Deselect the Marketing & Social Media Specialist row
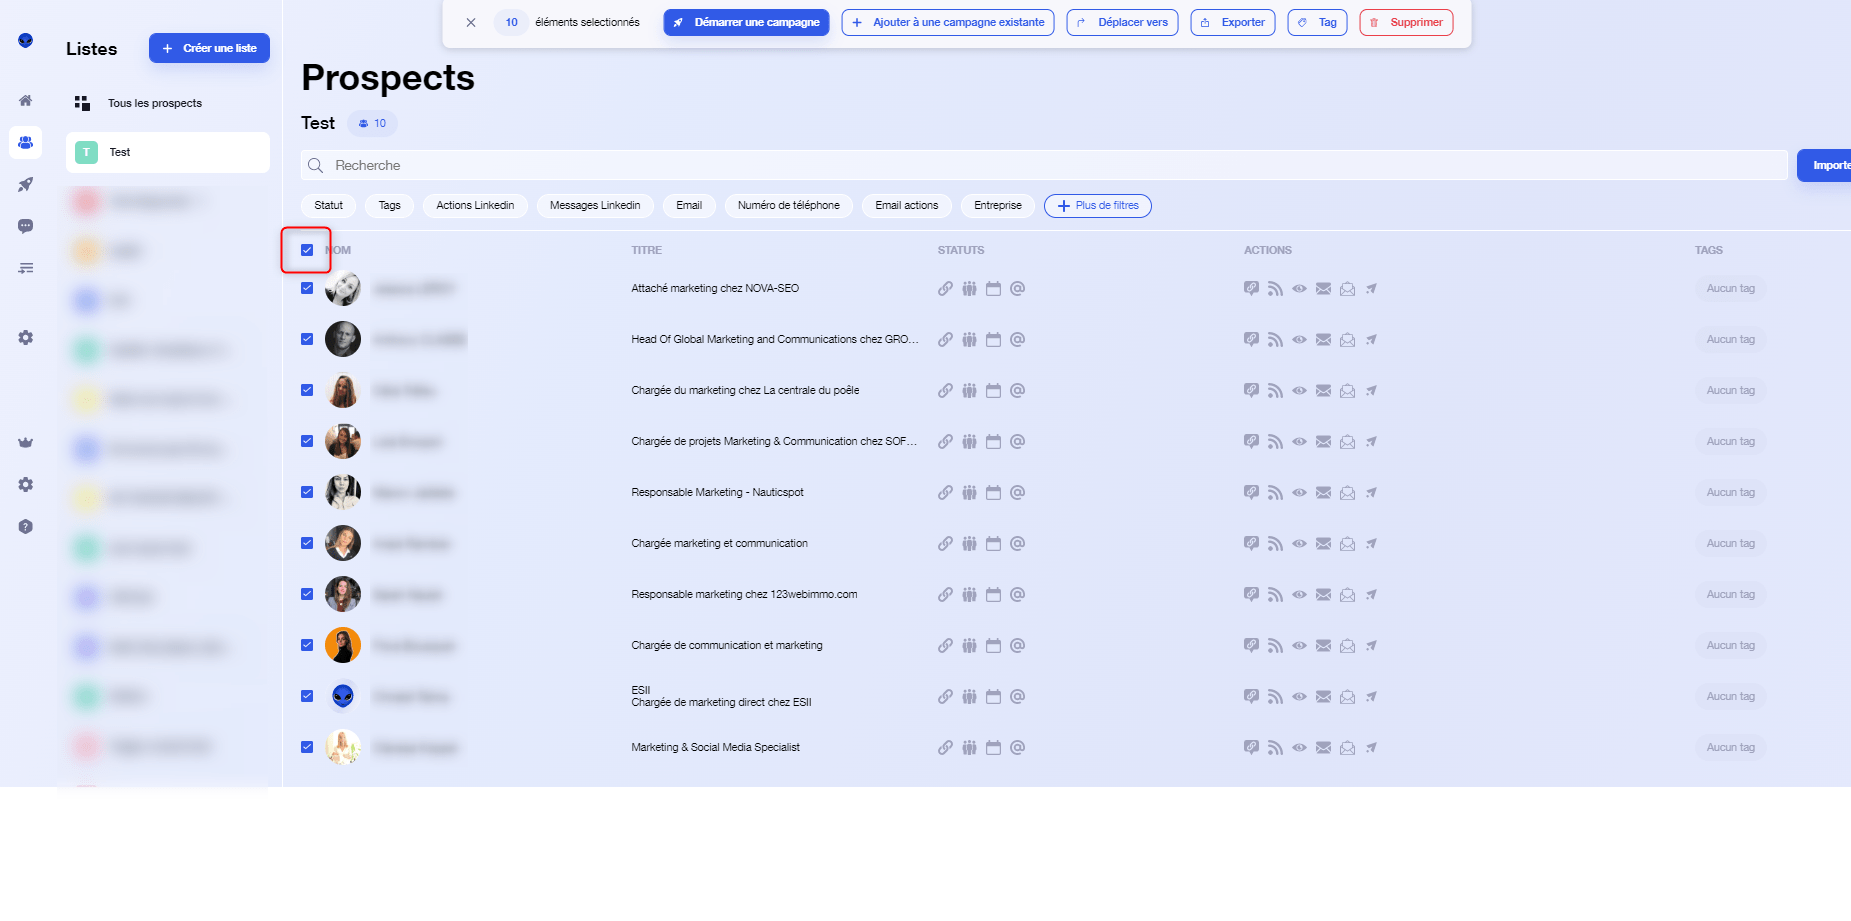The image size is (1851, 921). click(307, 747)
